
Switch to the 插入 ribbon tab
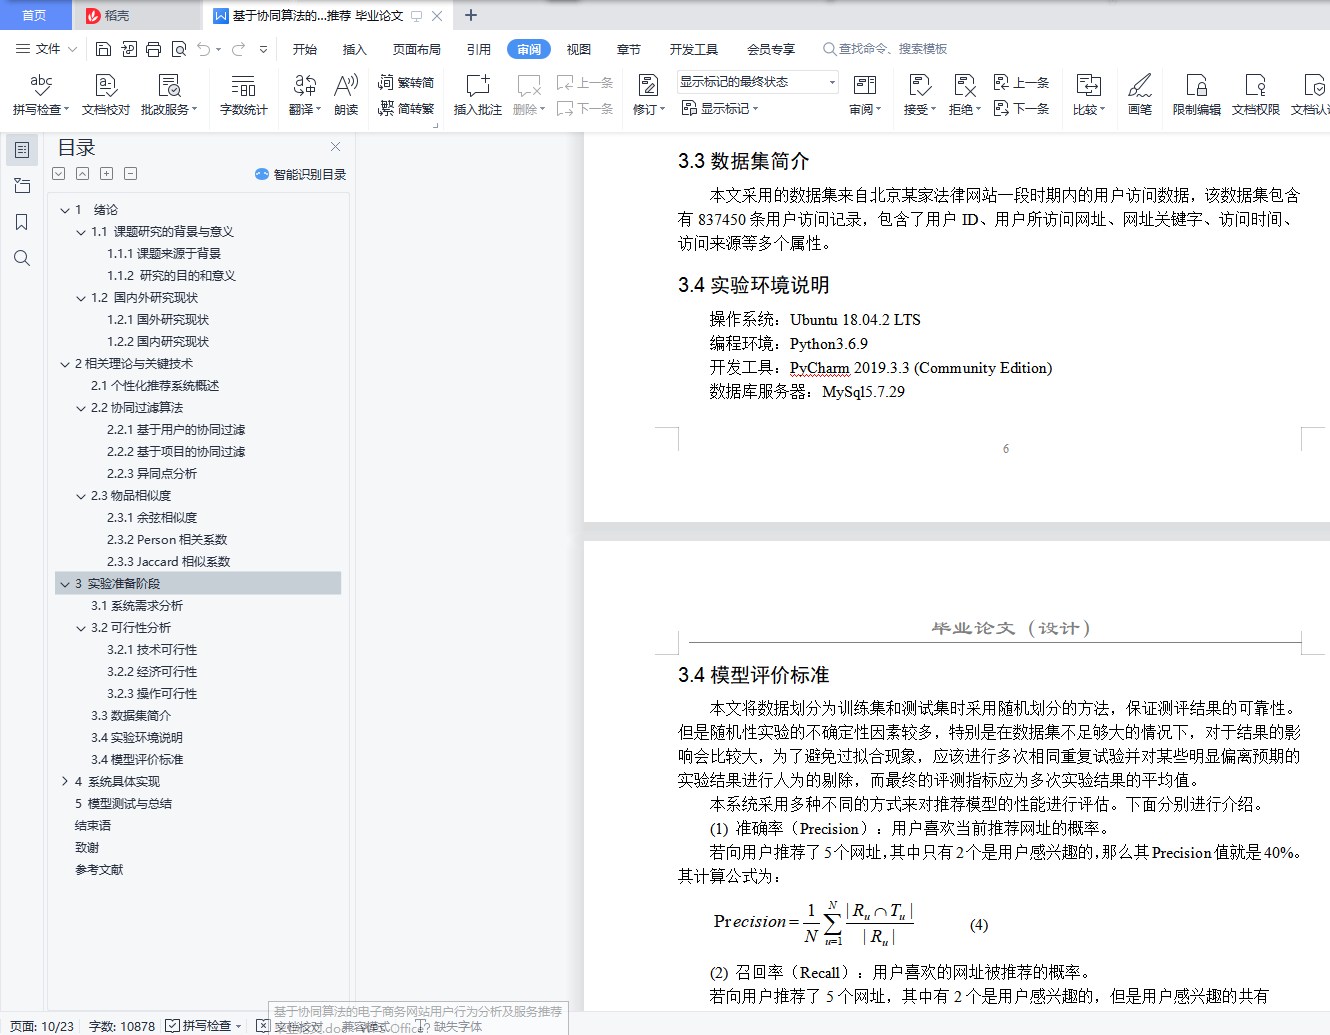click(355, 49)
